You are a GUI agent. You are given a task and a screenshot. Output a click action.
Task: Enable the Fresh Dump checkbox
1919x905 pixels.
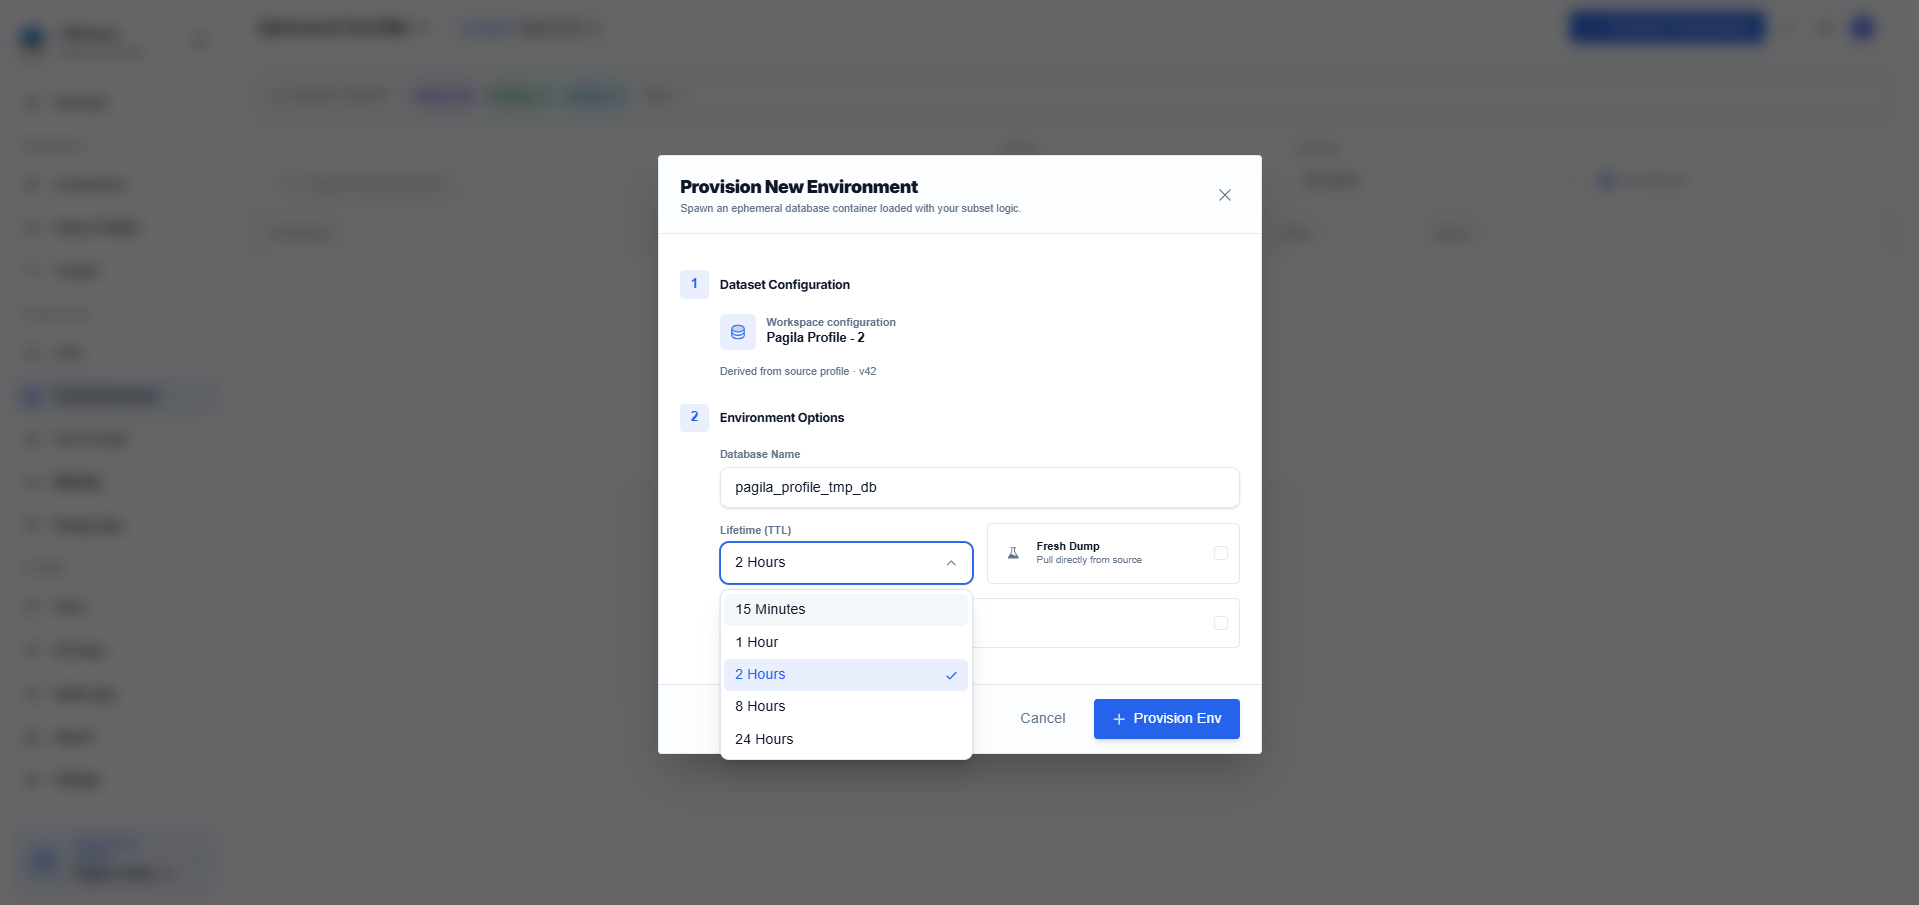point(1221,553)
